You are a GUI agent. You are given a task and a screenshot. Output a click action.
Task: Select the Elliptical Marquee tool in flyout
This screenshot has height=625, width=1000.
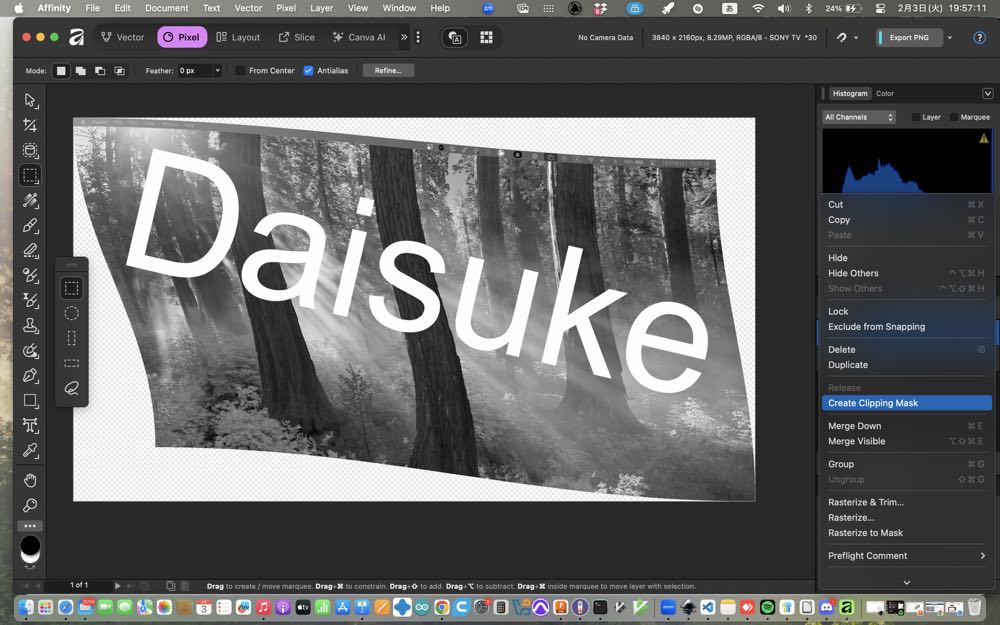click(x=72, y=313)
